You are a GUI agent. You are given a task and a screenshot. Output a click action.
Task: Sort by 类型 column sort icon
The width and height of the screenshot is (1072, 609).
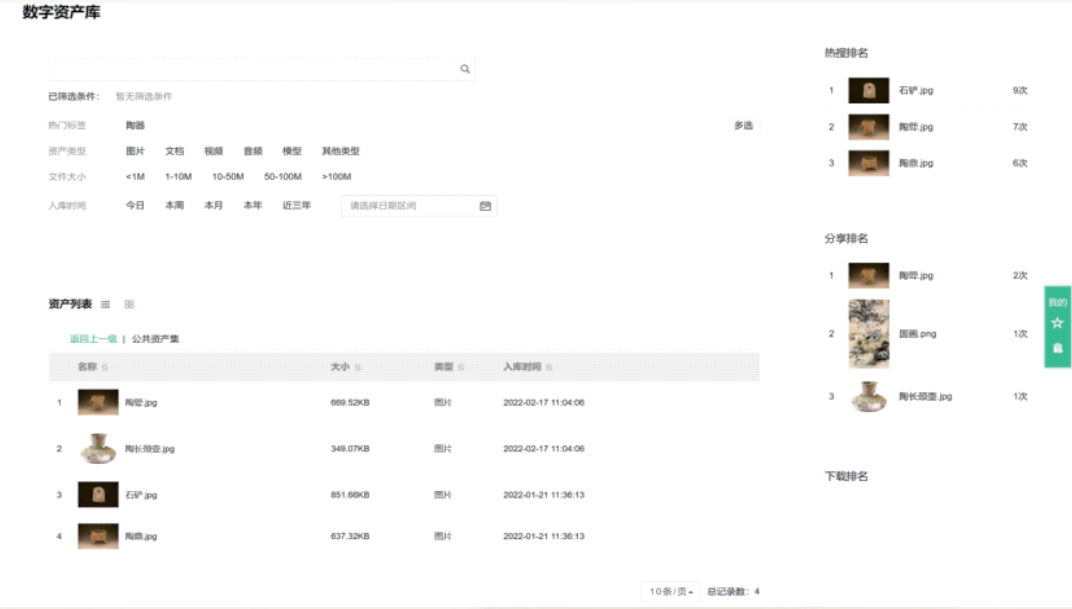tap(461, 368)
